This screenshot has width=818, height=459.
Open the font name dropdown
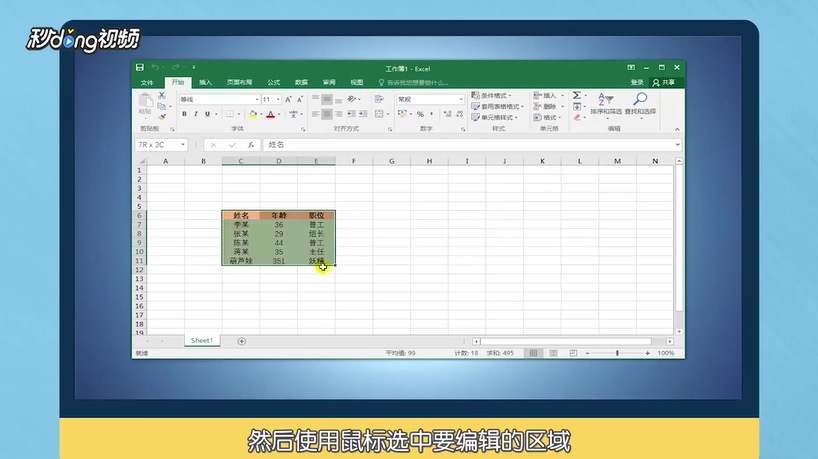click(x=257, y=99)
